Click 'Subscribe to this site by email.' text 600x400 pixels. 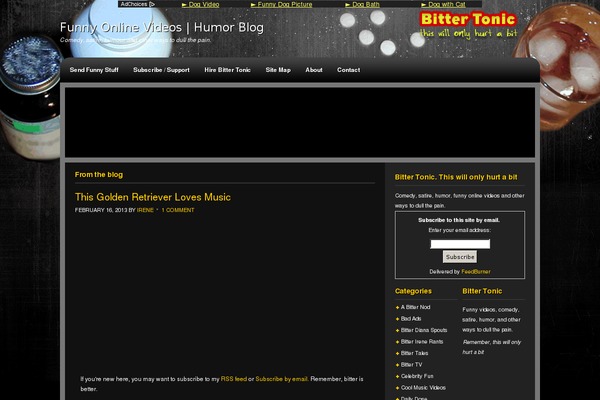[459, 220]
